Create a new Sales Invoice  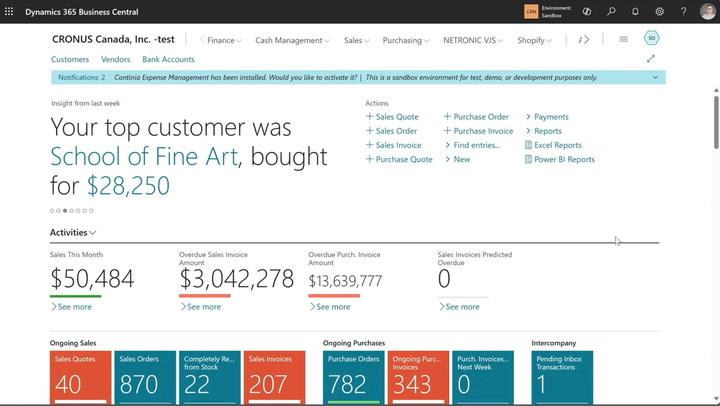point(394,145)
